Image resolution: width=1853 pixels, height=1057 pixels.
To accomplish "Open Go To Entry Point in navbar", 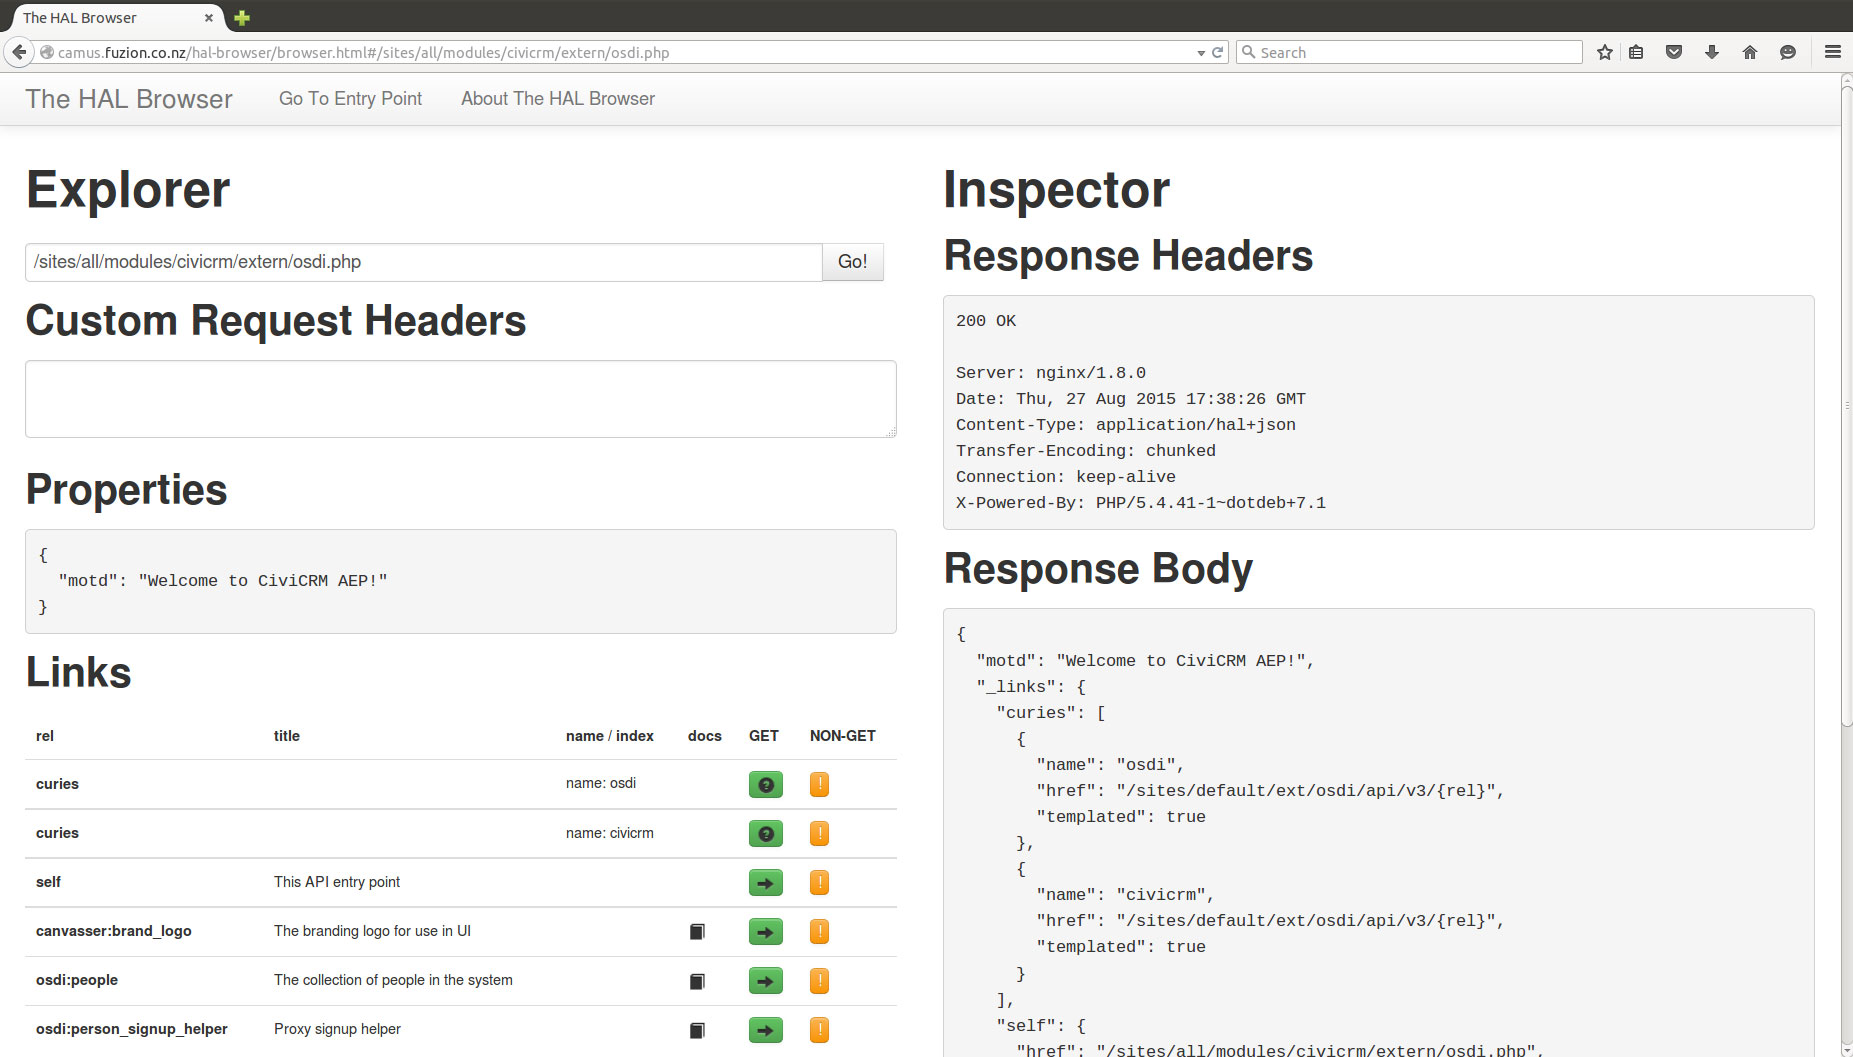I will pyautogui.click(x=350, y=99).
